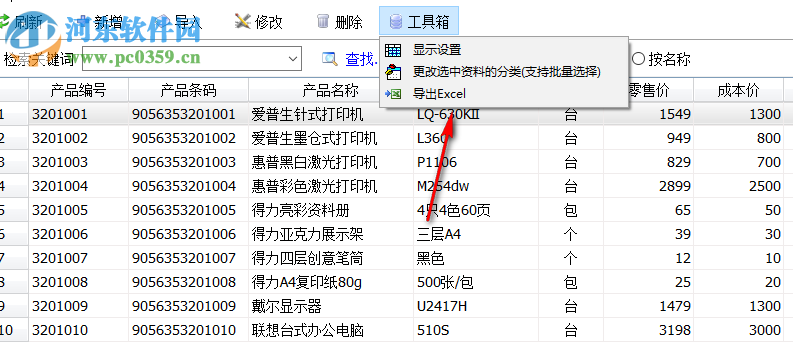Click product number 3201005
This screenshot has height=361, width=793.
78,210
